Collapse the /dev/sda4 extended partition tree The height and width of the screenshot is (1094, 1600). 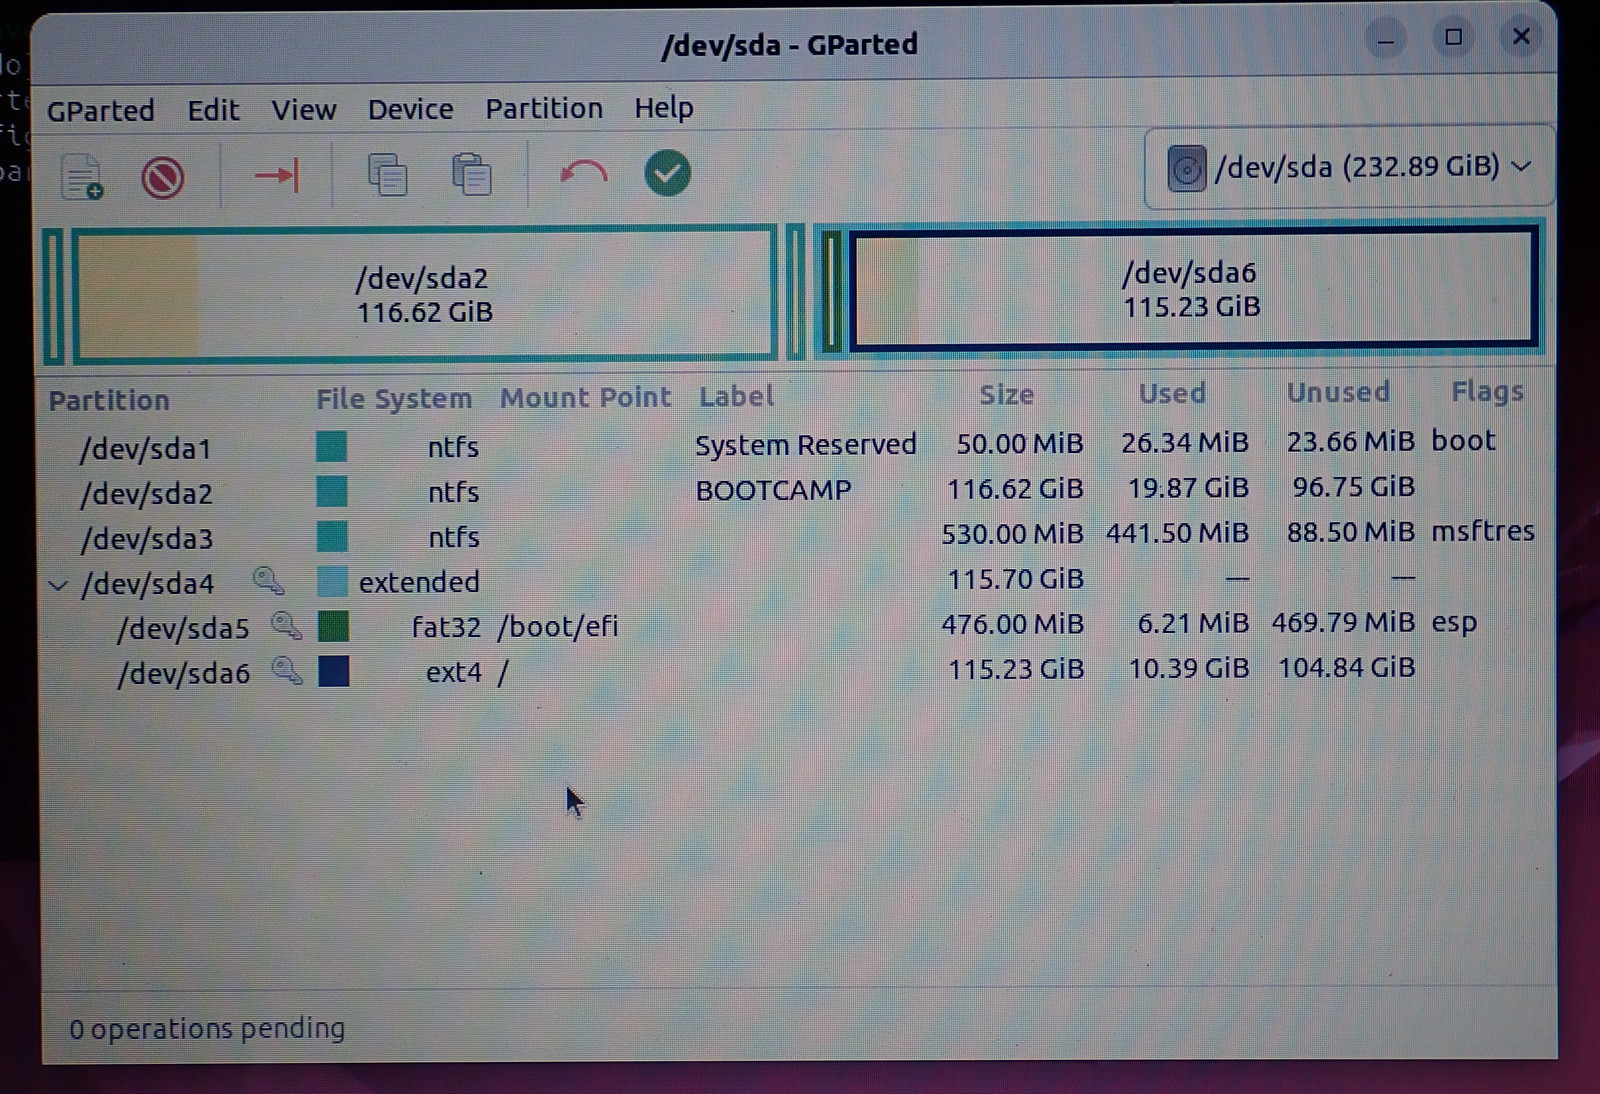click(58, 585)
